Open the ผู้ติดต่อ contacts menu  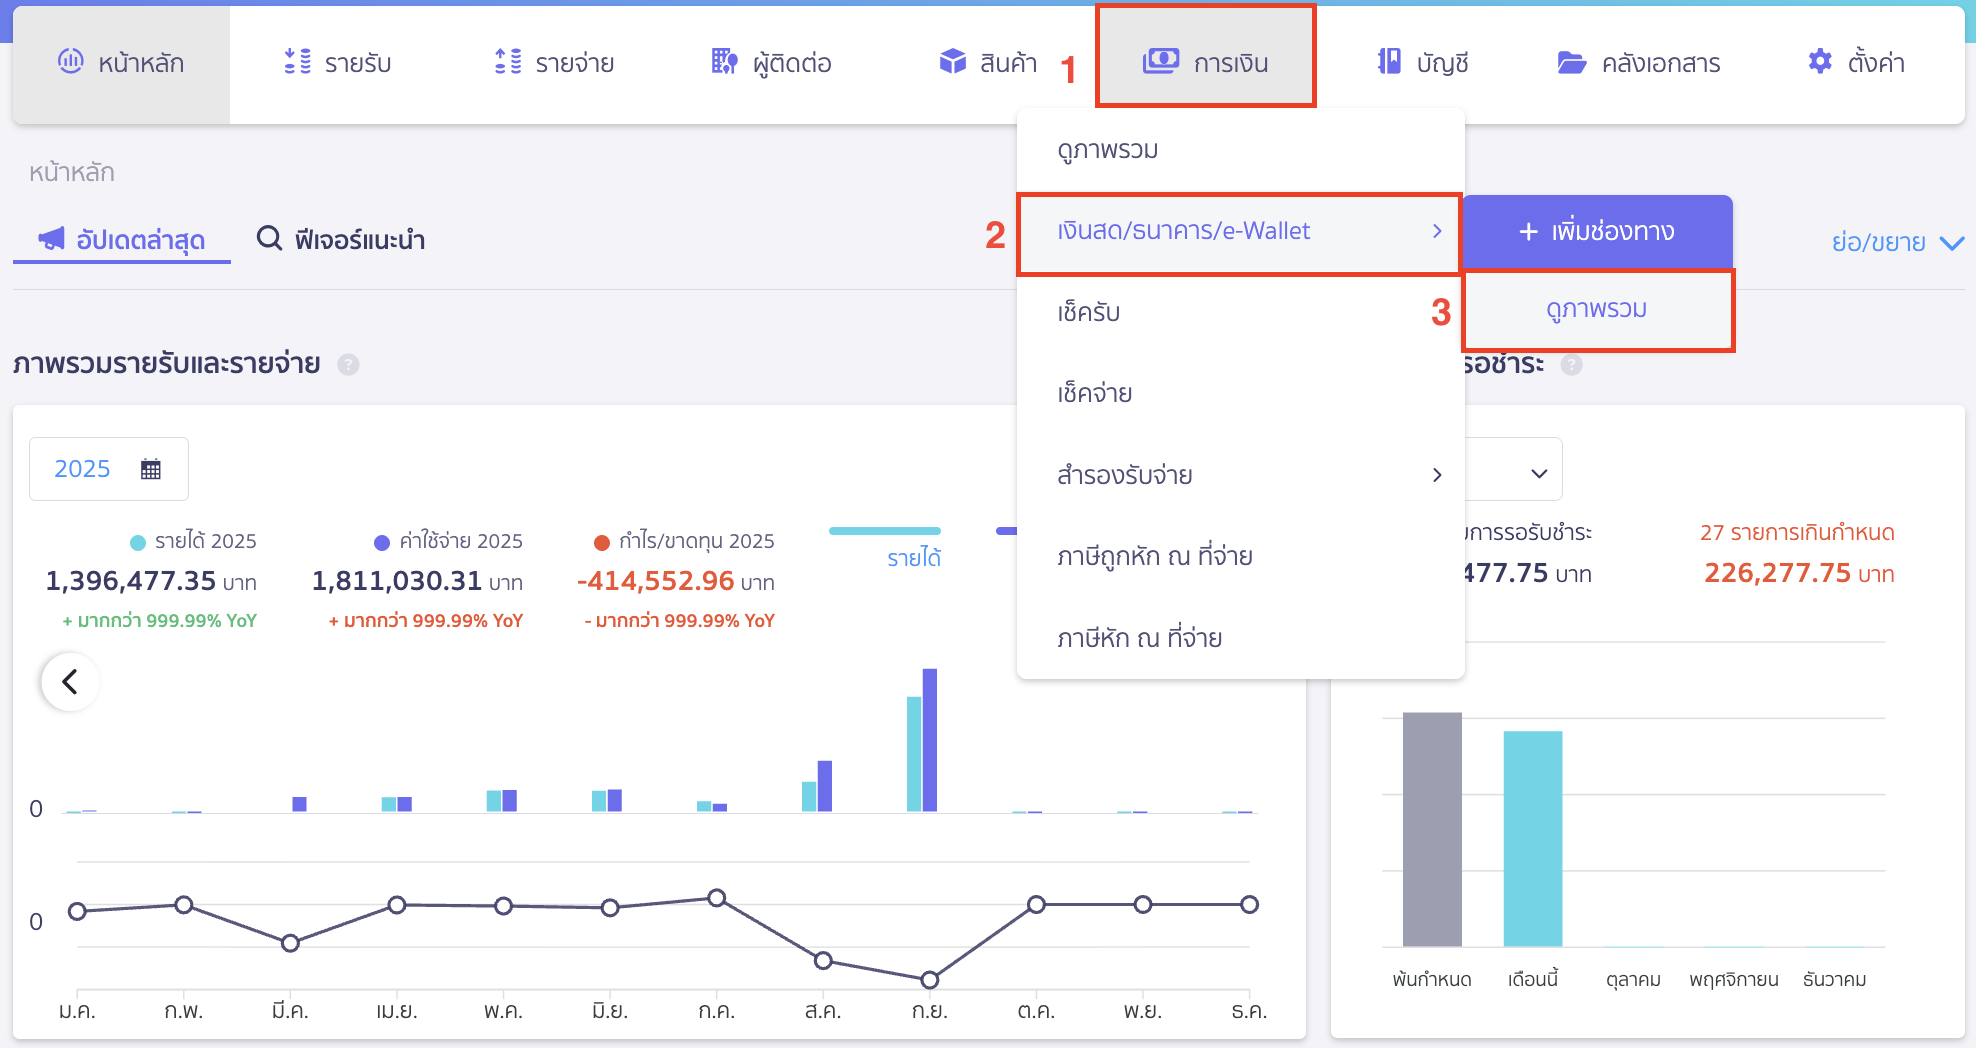771,63
